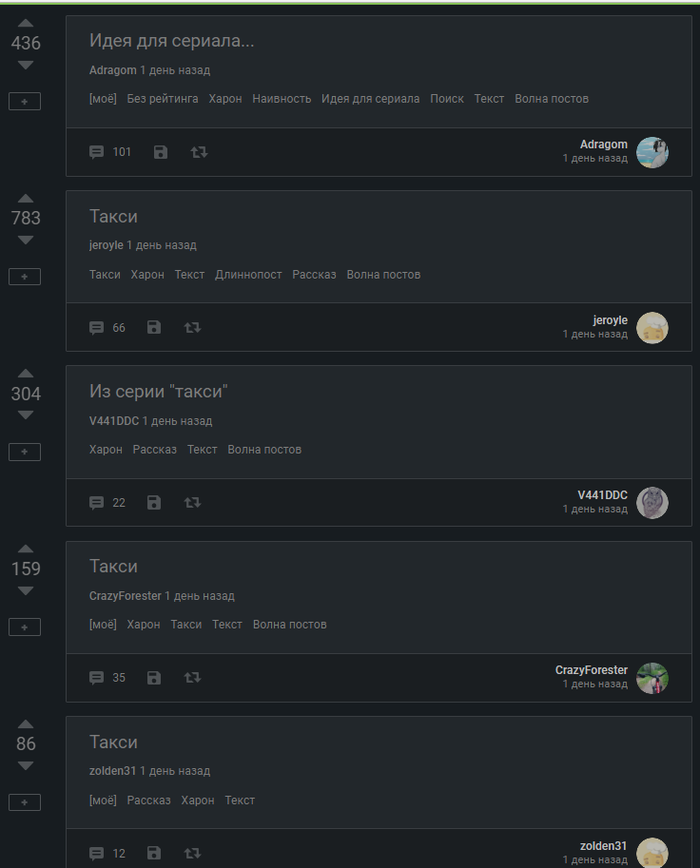Expand post rated 436 with plus button

coord(25,101)
